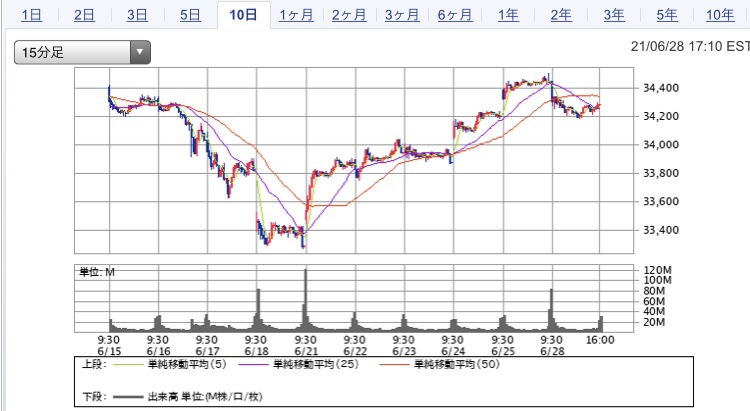The width and height of the screenshot is (750, 411).
Task: Switch to the 10年 period tab
Action: 720,15
